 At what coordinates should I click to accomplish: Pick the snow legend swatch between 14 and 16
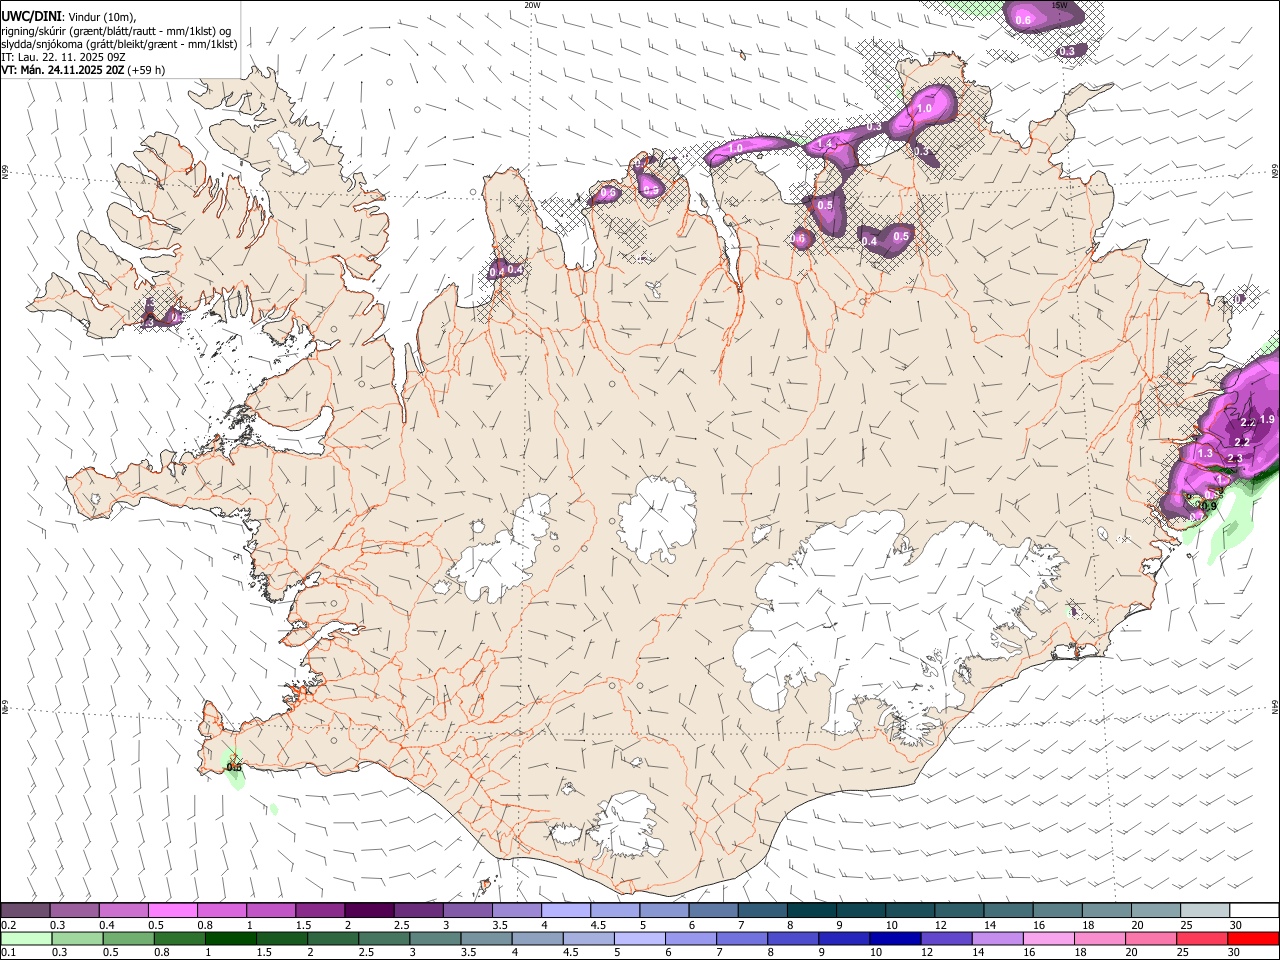(1008, 910)
